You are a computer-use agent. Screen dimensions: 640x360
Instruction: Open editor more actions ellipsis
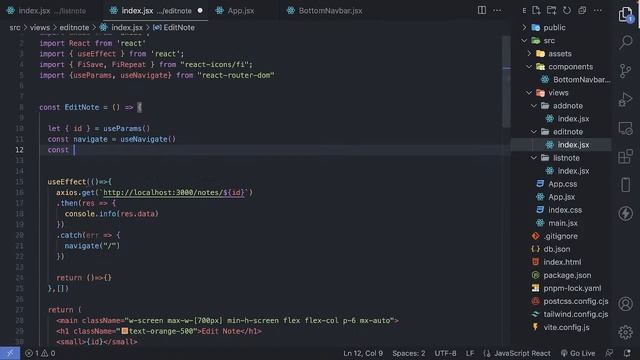497,10
